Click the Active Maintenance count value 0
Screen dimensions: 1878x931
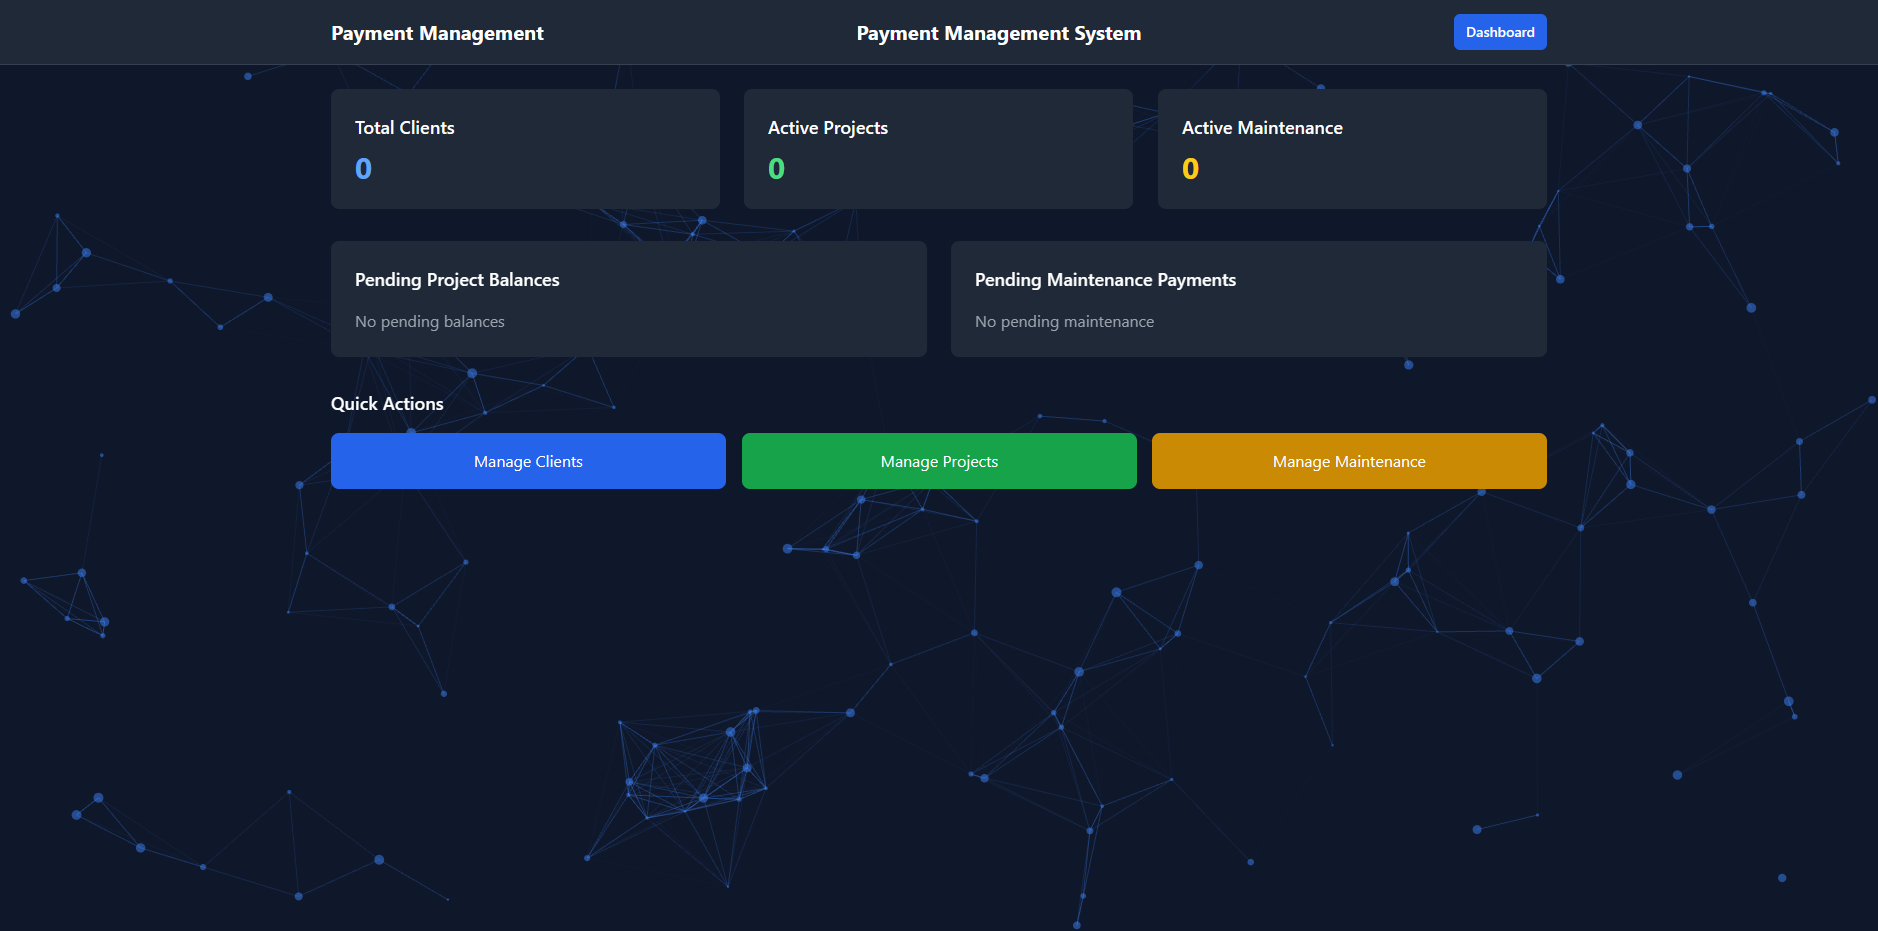coord(1190,169)
